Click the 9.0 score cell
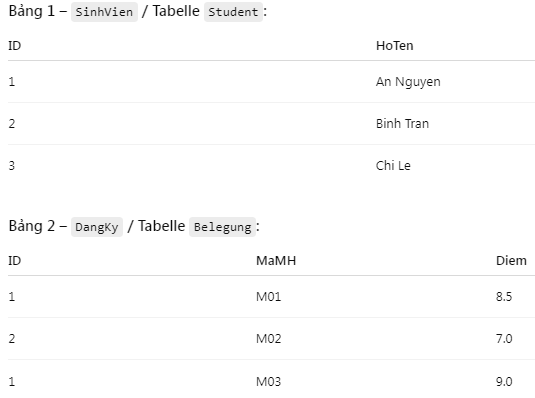 click(x=504, y=381)
